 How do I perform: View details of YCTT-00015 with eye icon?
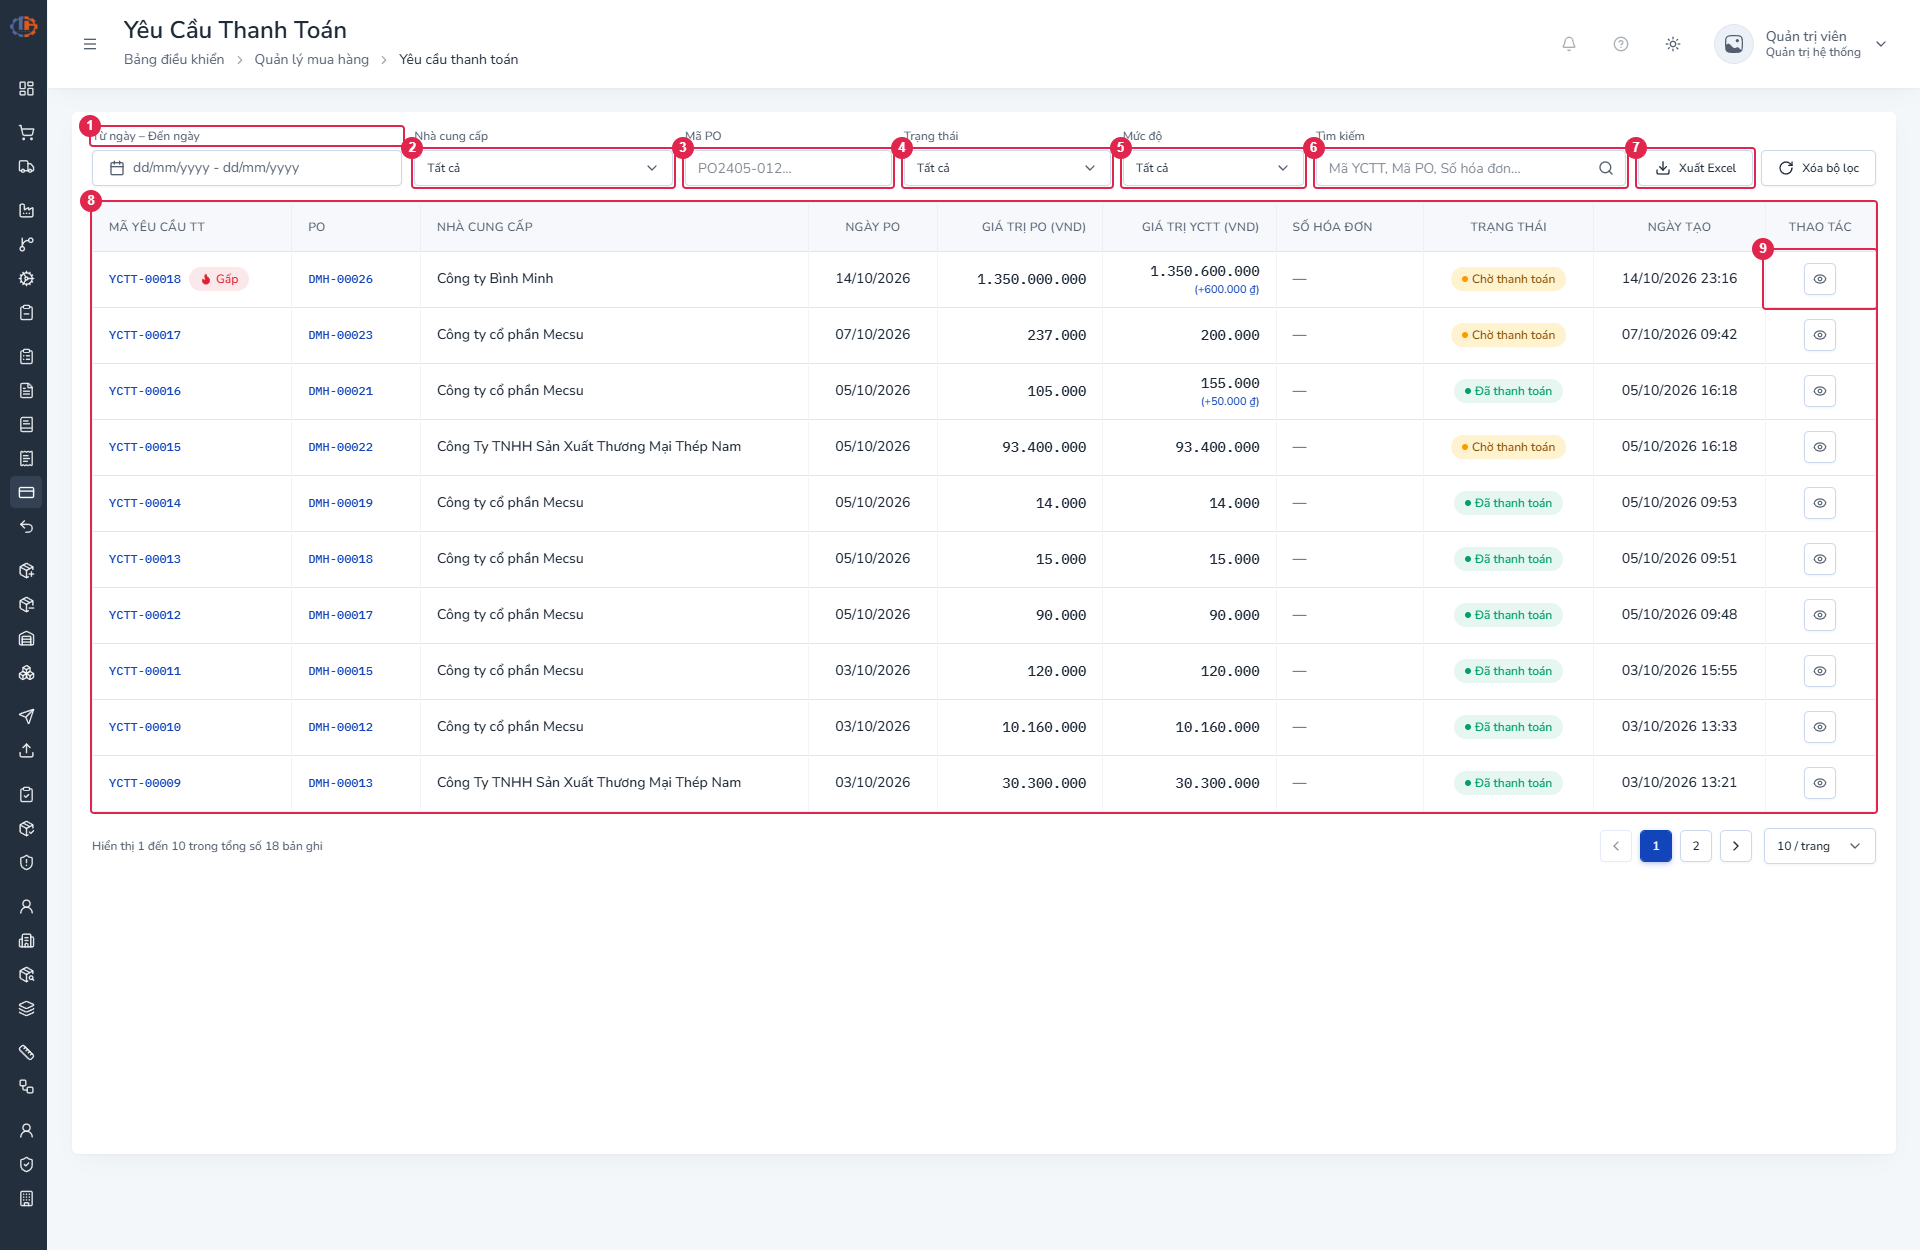(x=1820, y=447)
